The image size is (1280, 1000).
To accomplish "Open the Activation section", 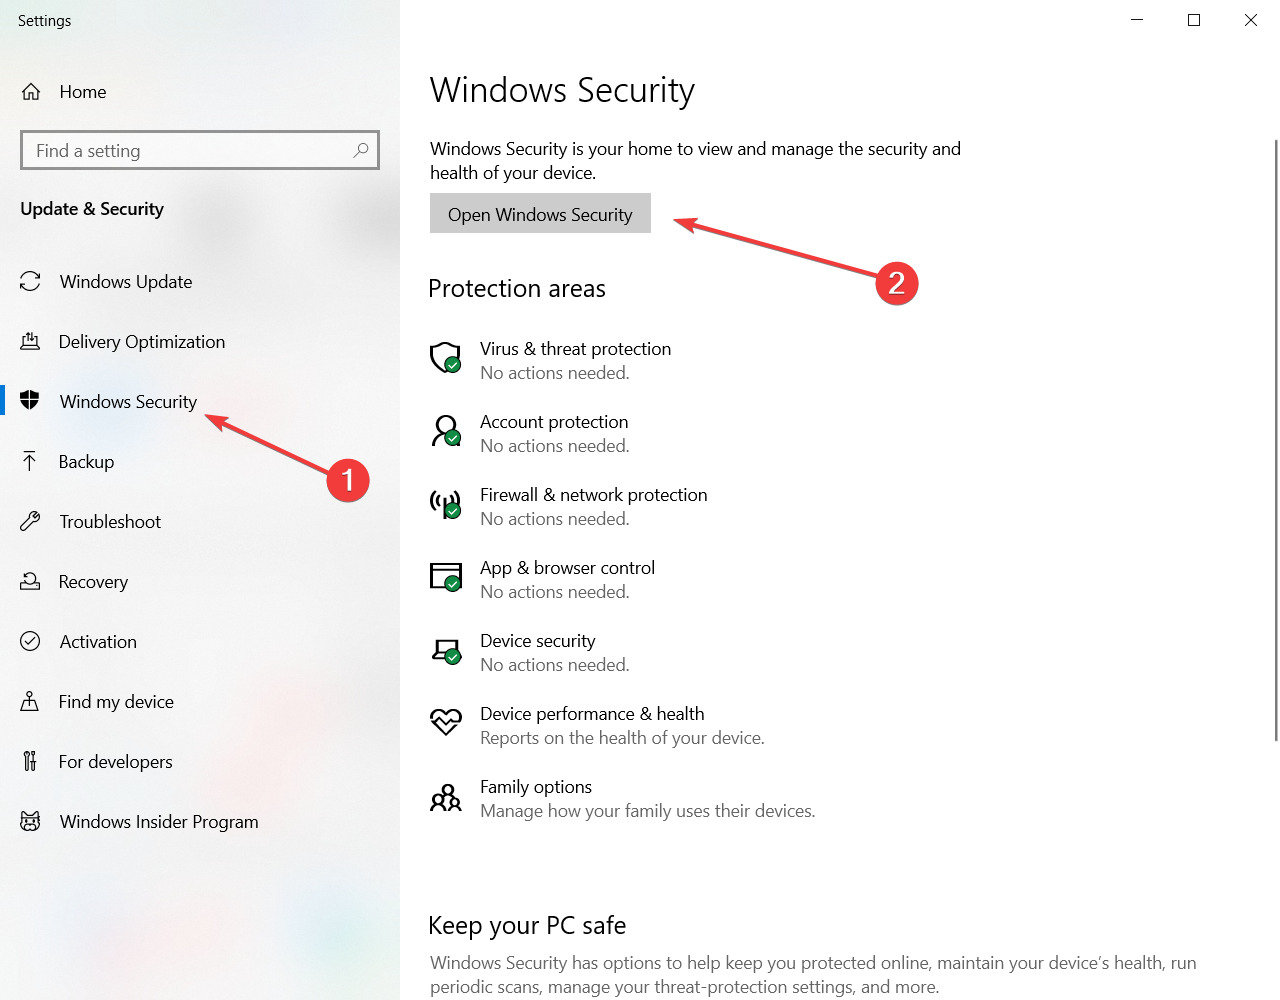I will point(97,641).
